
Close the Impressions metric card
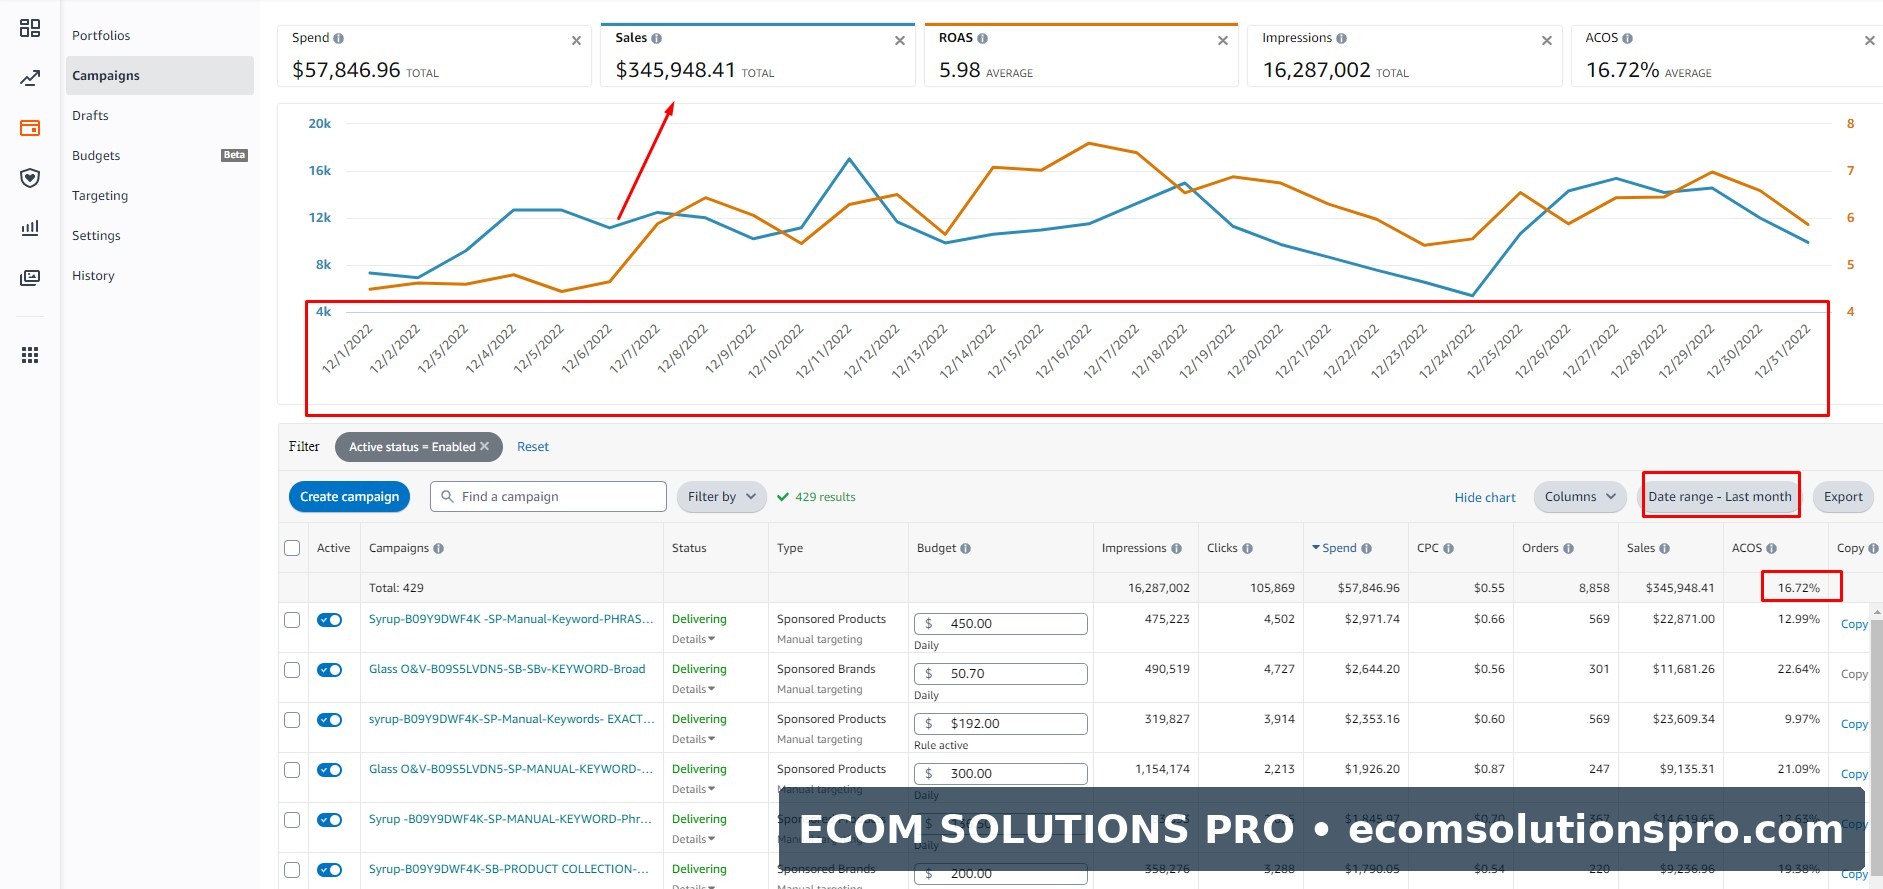(1547, 41)
